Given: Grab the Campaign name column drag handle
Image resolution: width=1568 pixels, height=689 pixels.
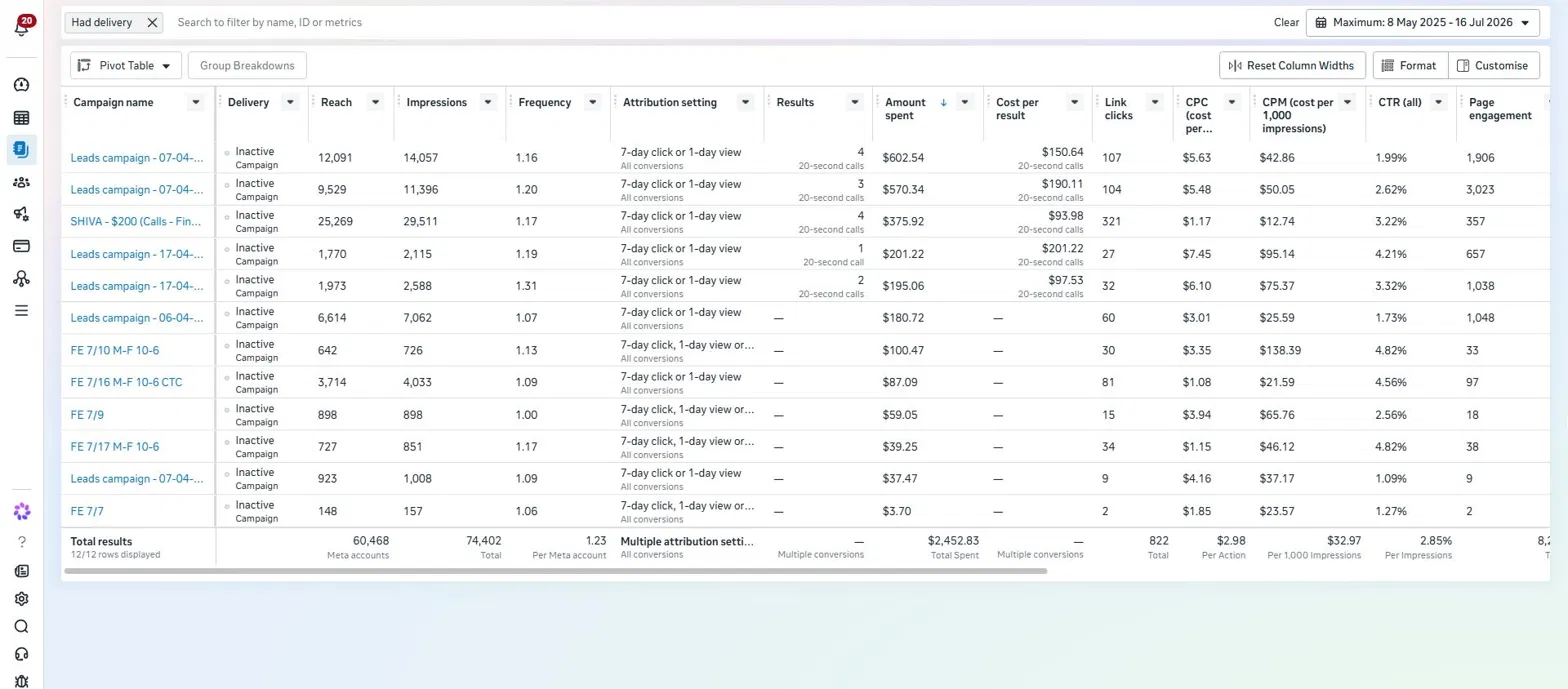Looking at the screenshot, I should click(x=67, y=102).
